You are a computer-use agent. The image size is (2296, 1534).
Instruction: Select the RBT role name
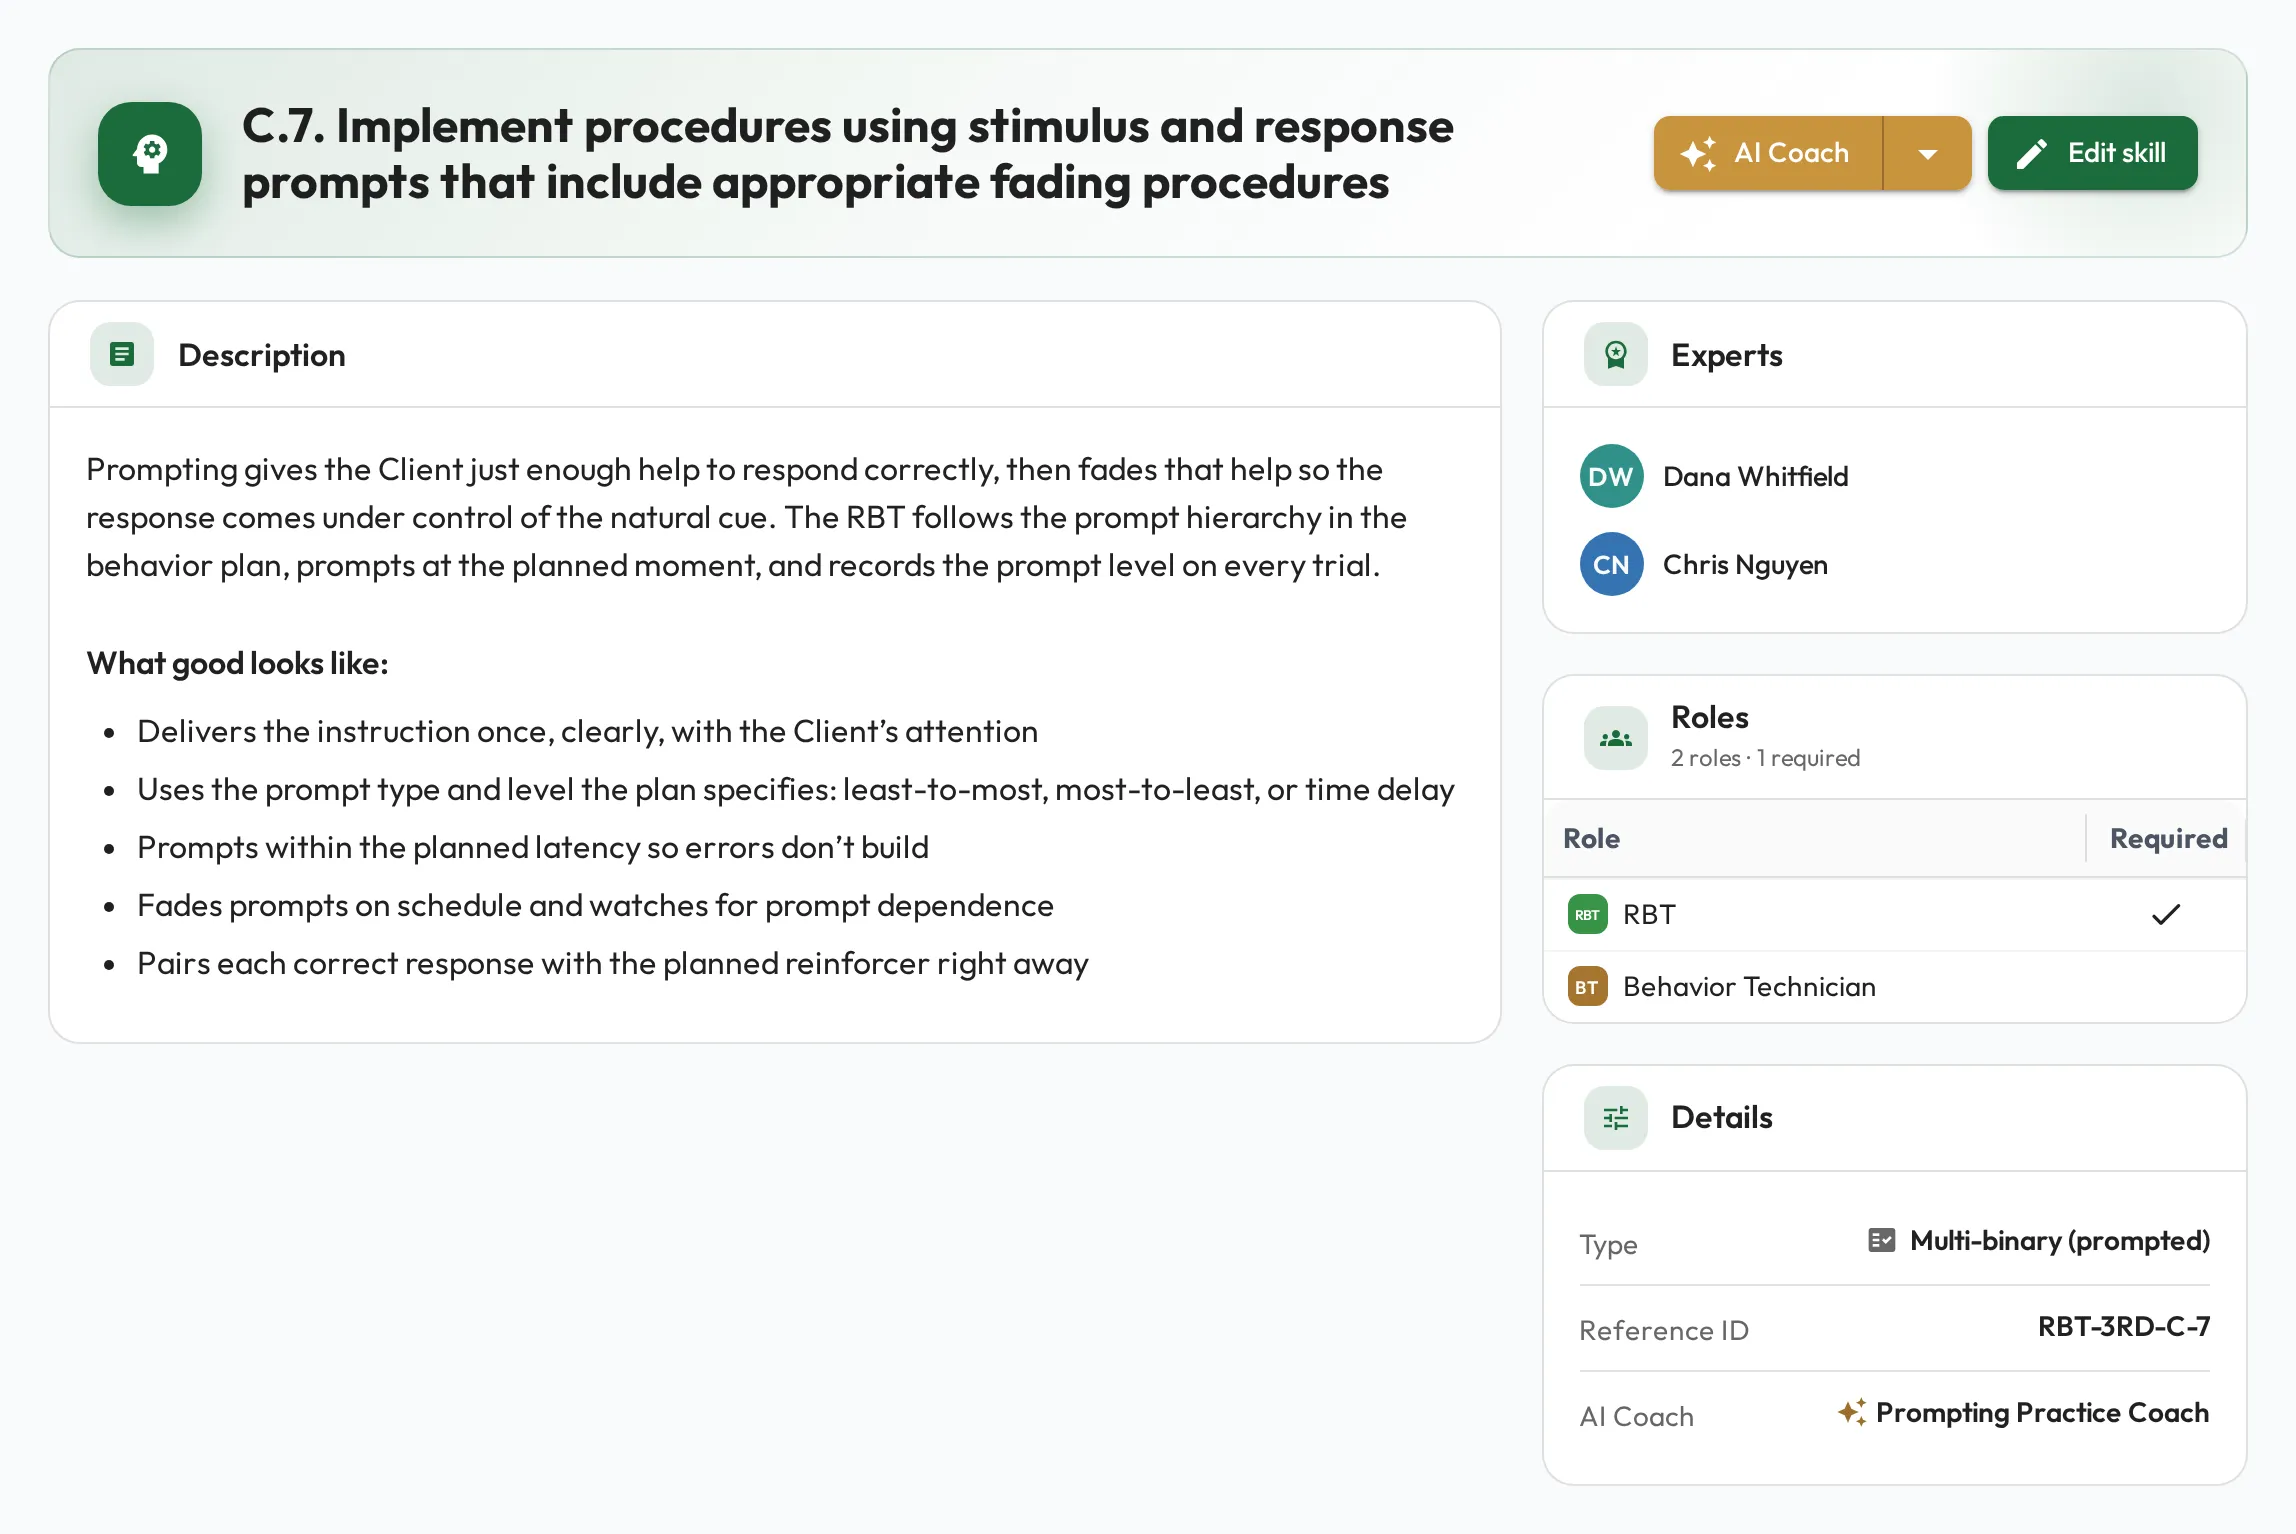(x=1648, y=914)
